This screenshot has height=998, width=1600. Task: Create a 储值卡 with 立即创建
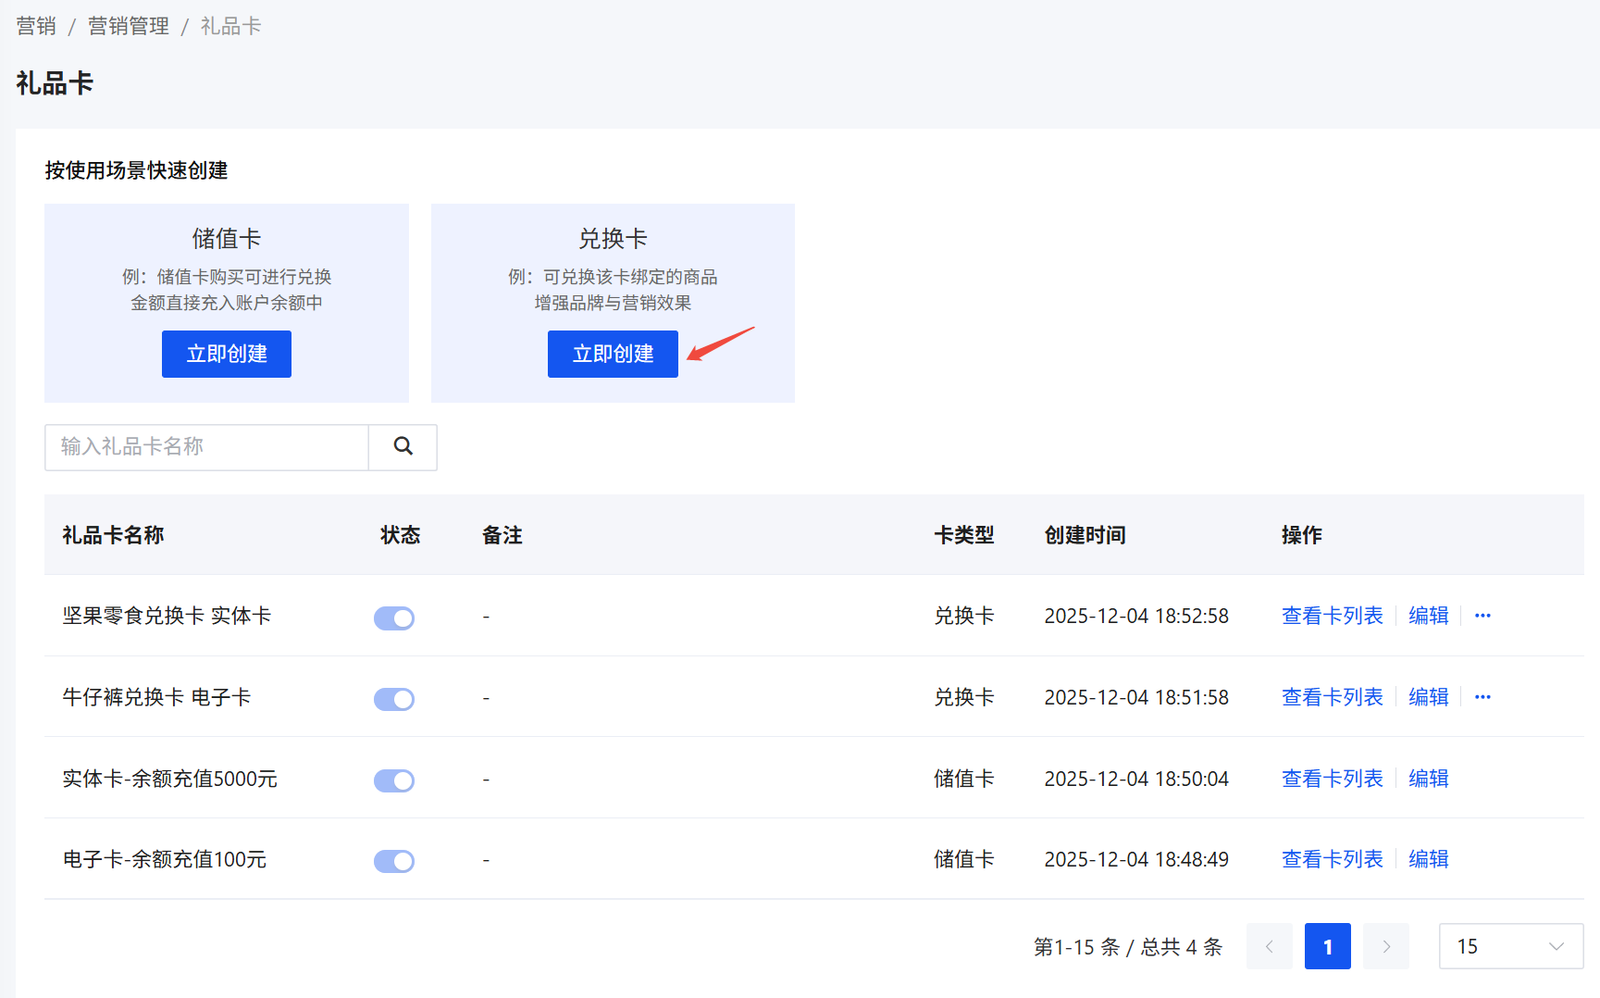[x=226, y=354]
